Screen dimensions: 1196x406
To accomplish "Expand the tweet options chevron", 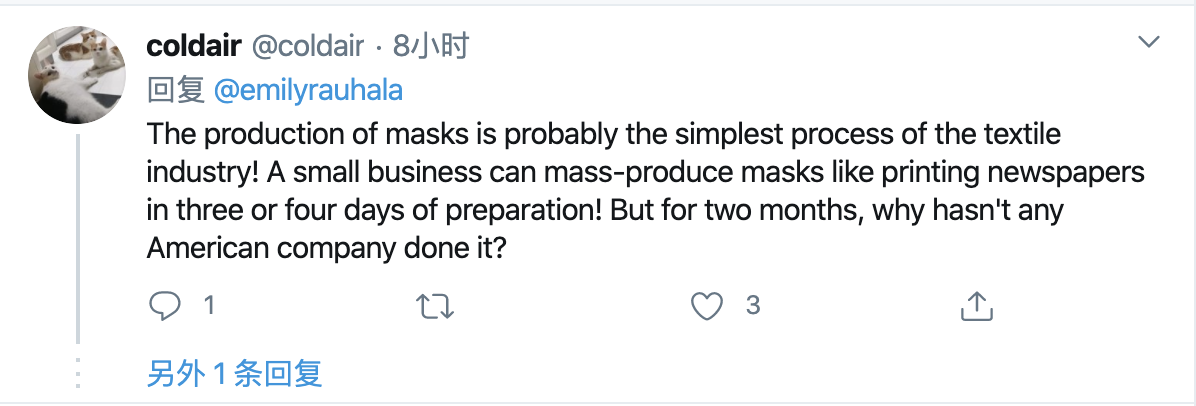I will click(x=1150, y=42).
